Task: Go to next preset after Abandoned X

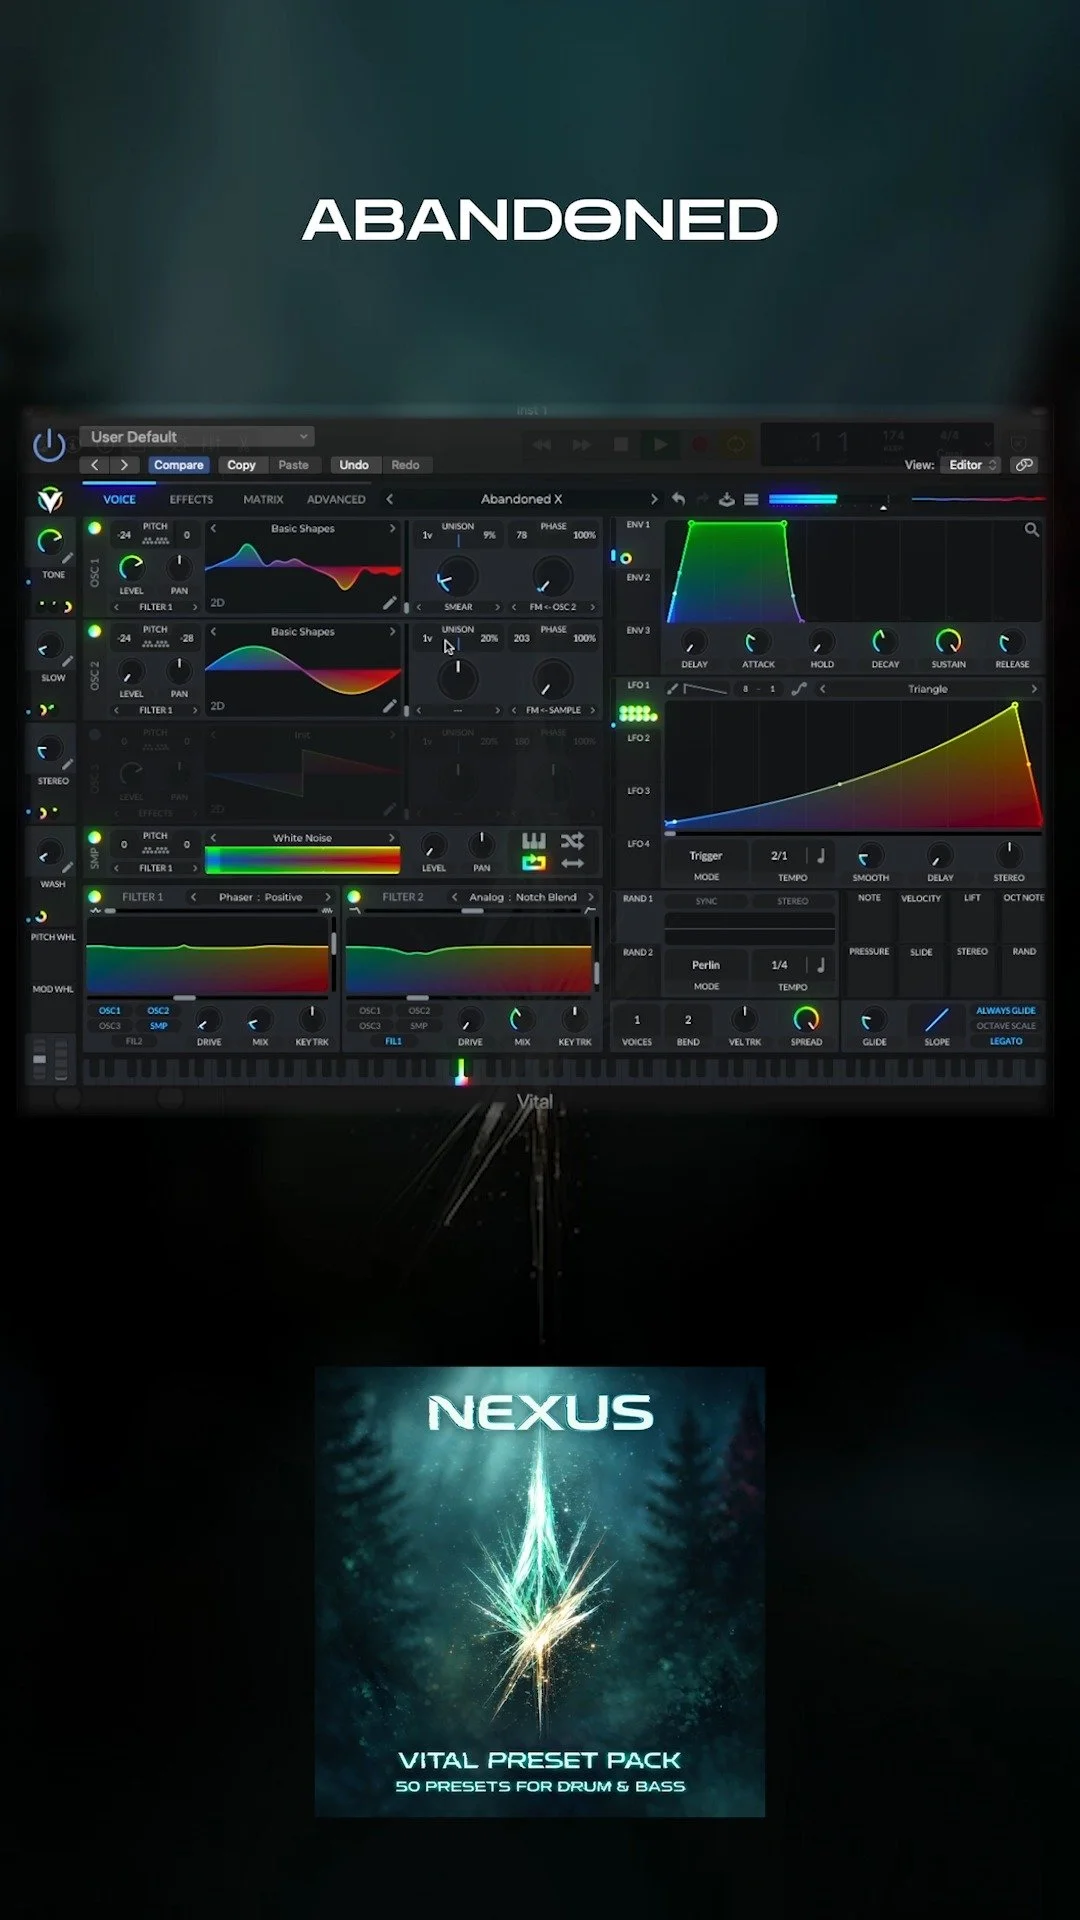Action: (654, 499)
